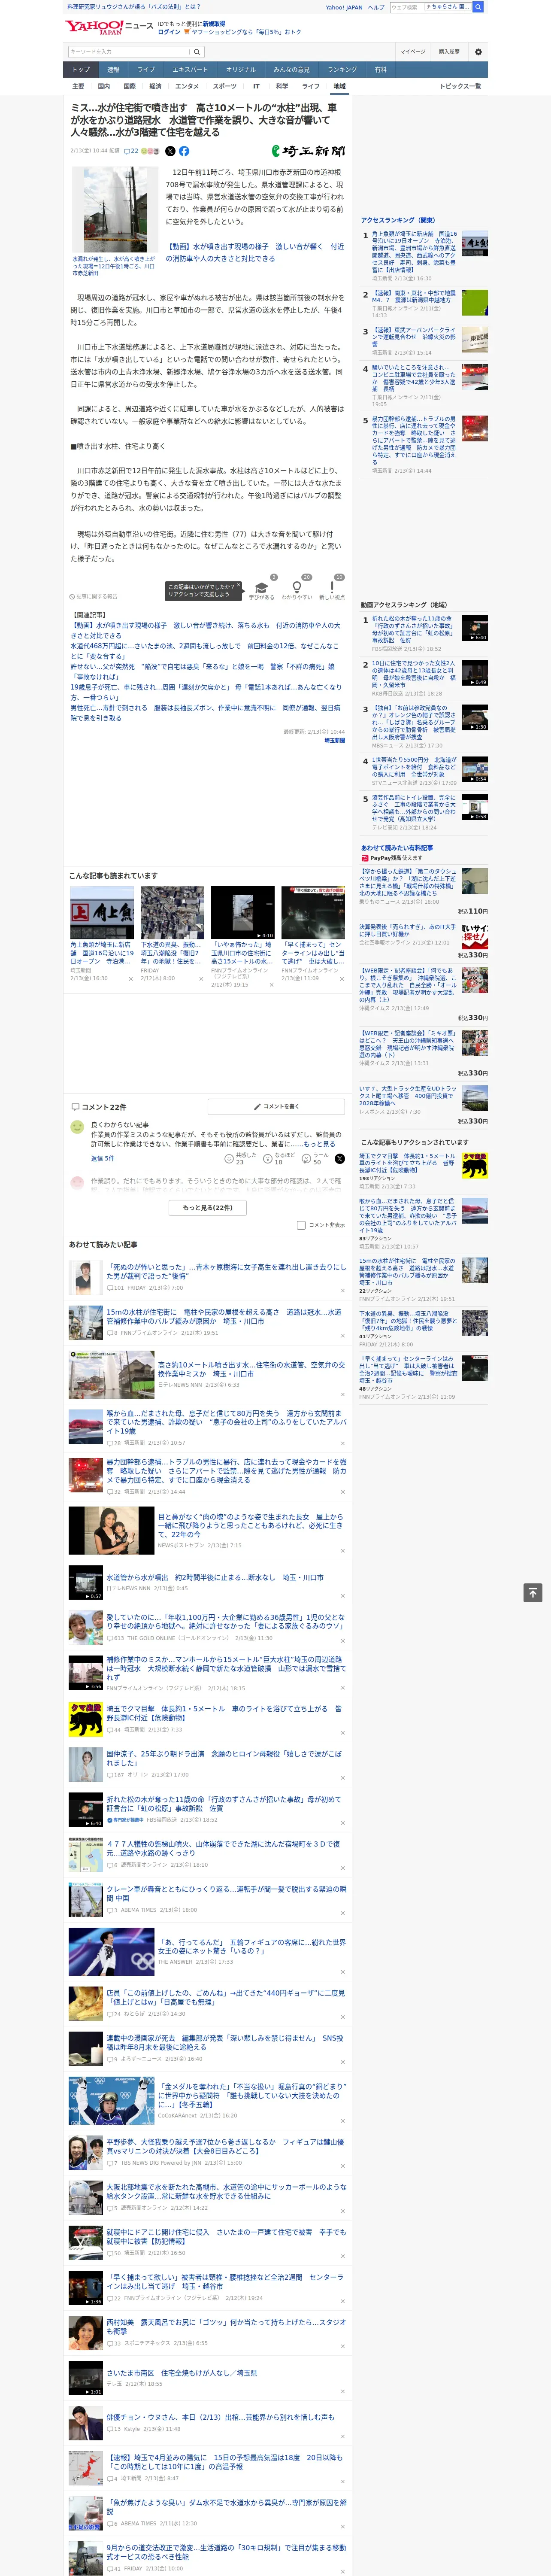Click the キーワードを入力 search field
The image size is (551, 2576).
pyautogui.click(x=129, y=51)
